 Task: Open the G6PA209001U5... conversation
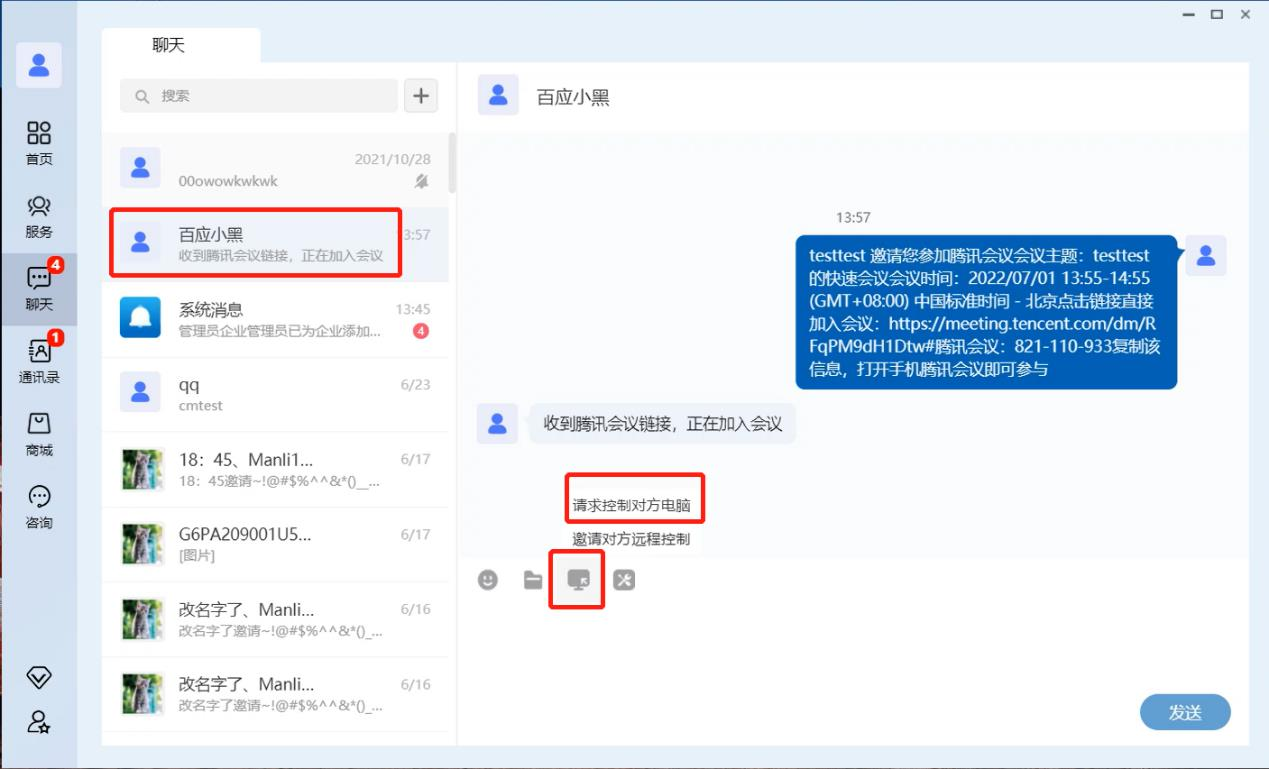point(275,545)
